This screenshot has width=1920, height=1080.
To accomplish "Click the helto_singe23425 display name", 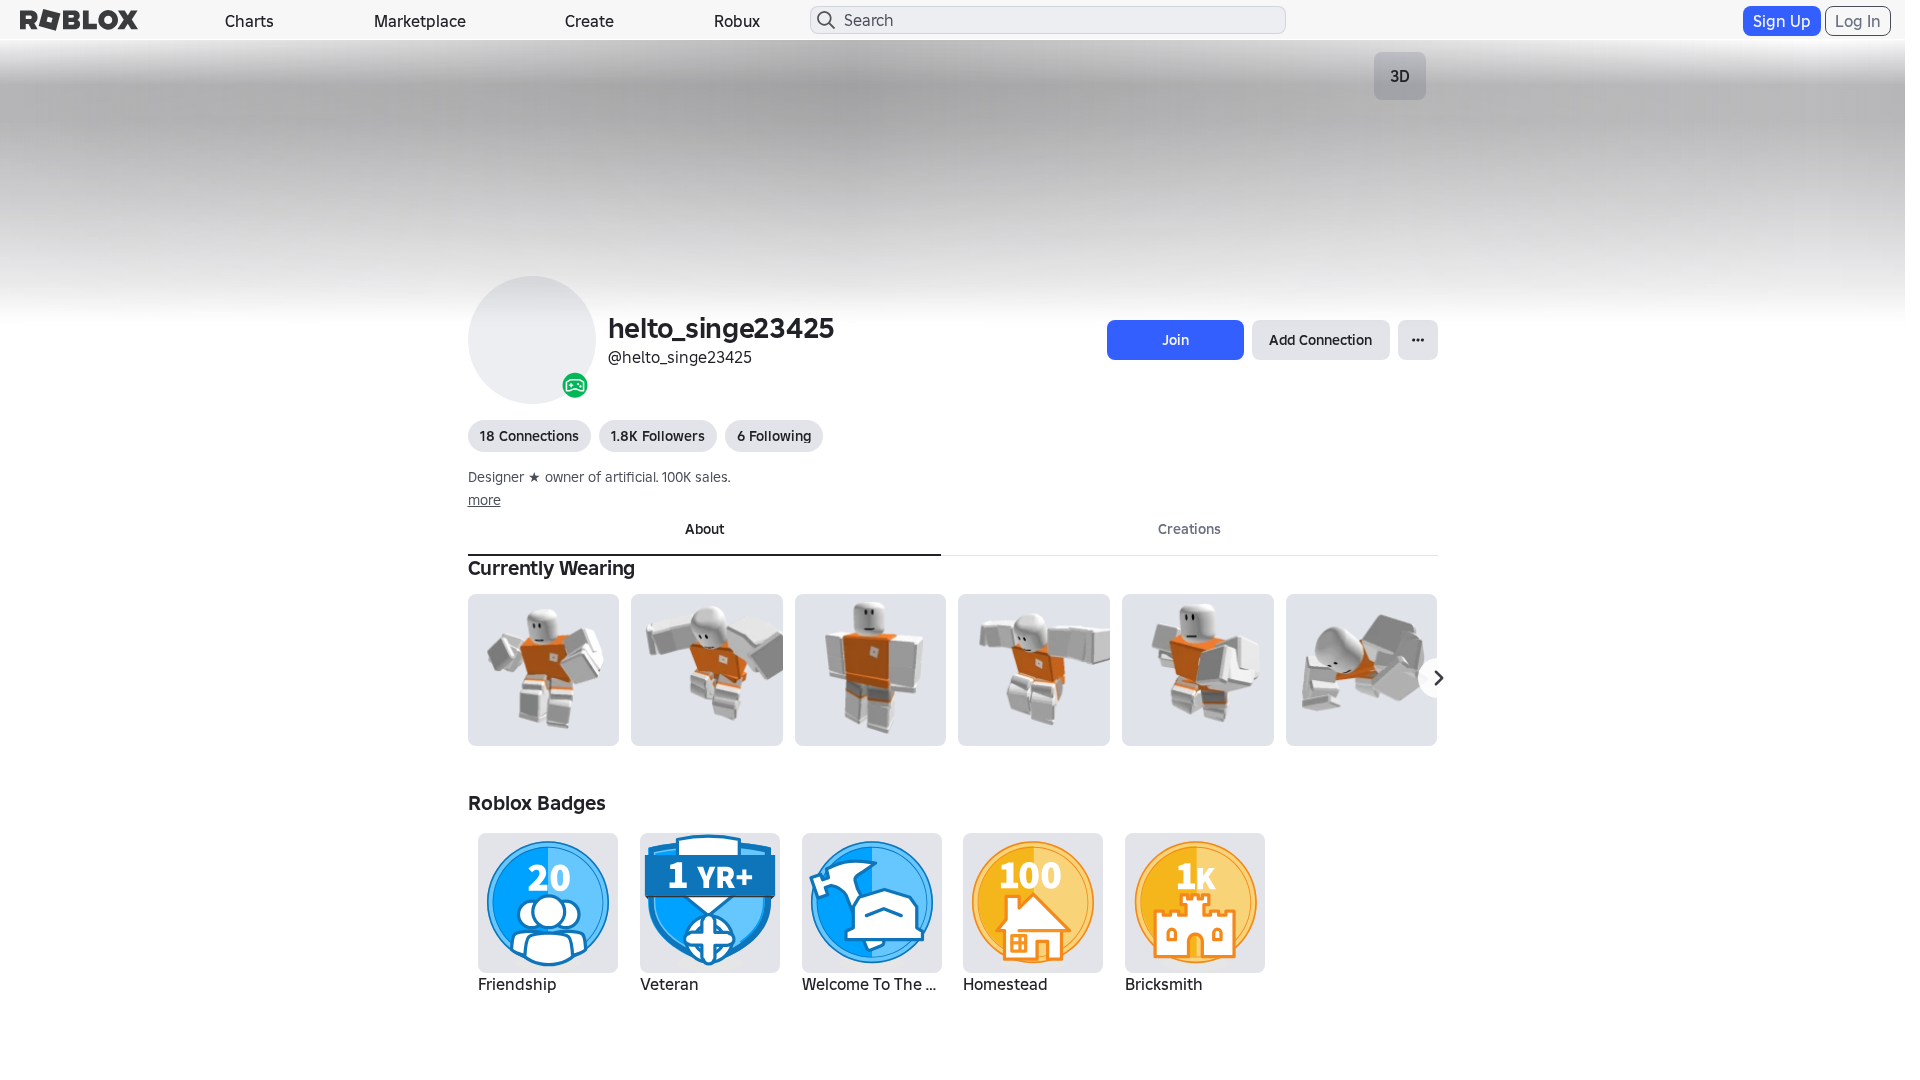I will [721, 328].
